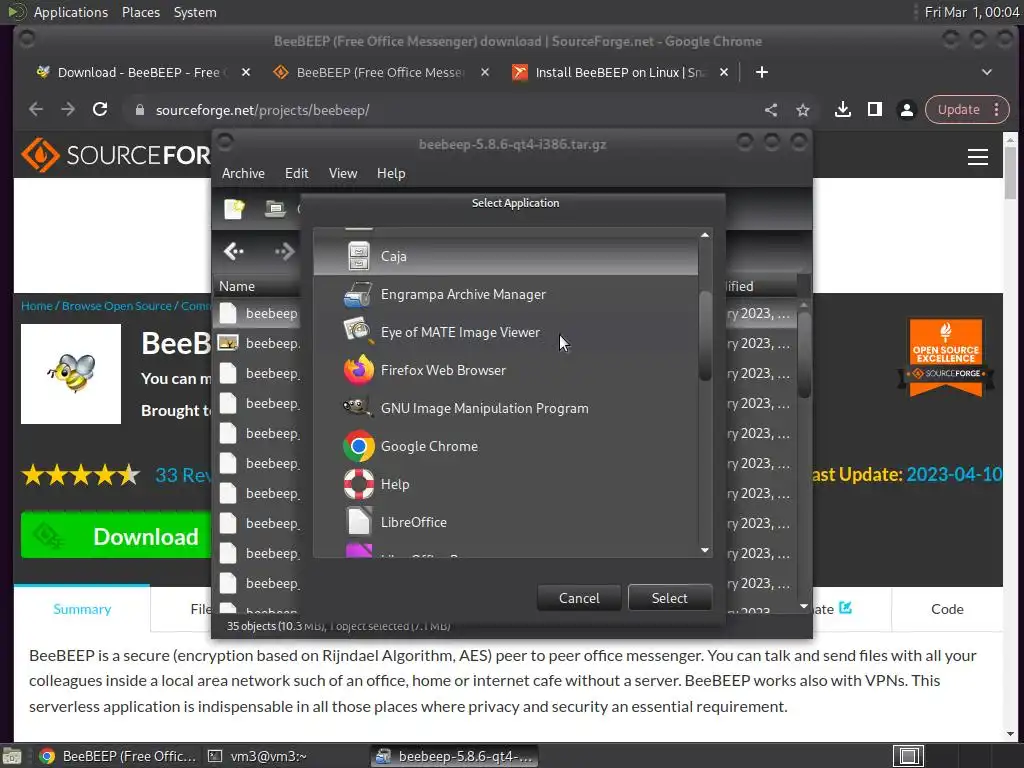Switch to Download - BeeBEEP tab
Screen dimensions: 1024x768
point(140,72)
